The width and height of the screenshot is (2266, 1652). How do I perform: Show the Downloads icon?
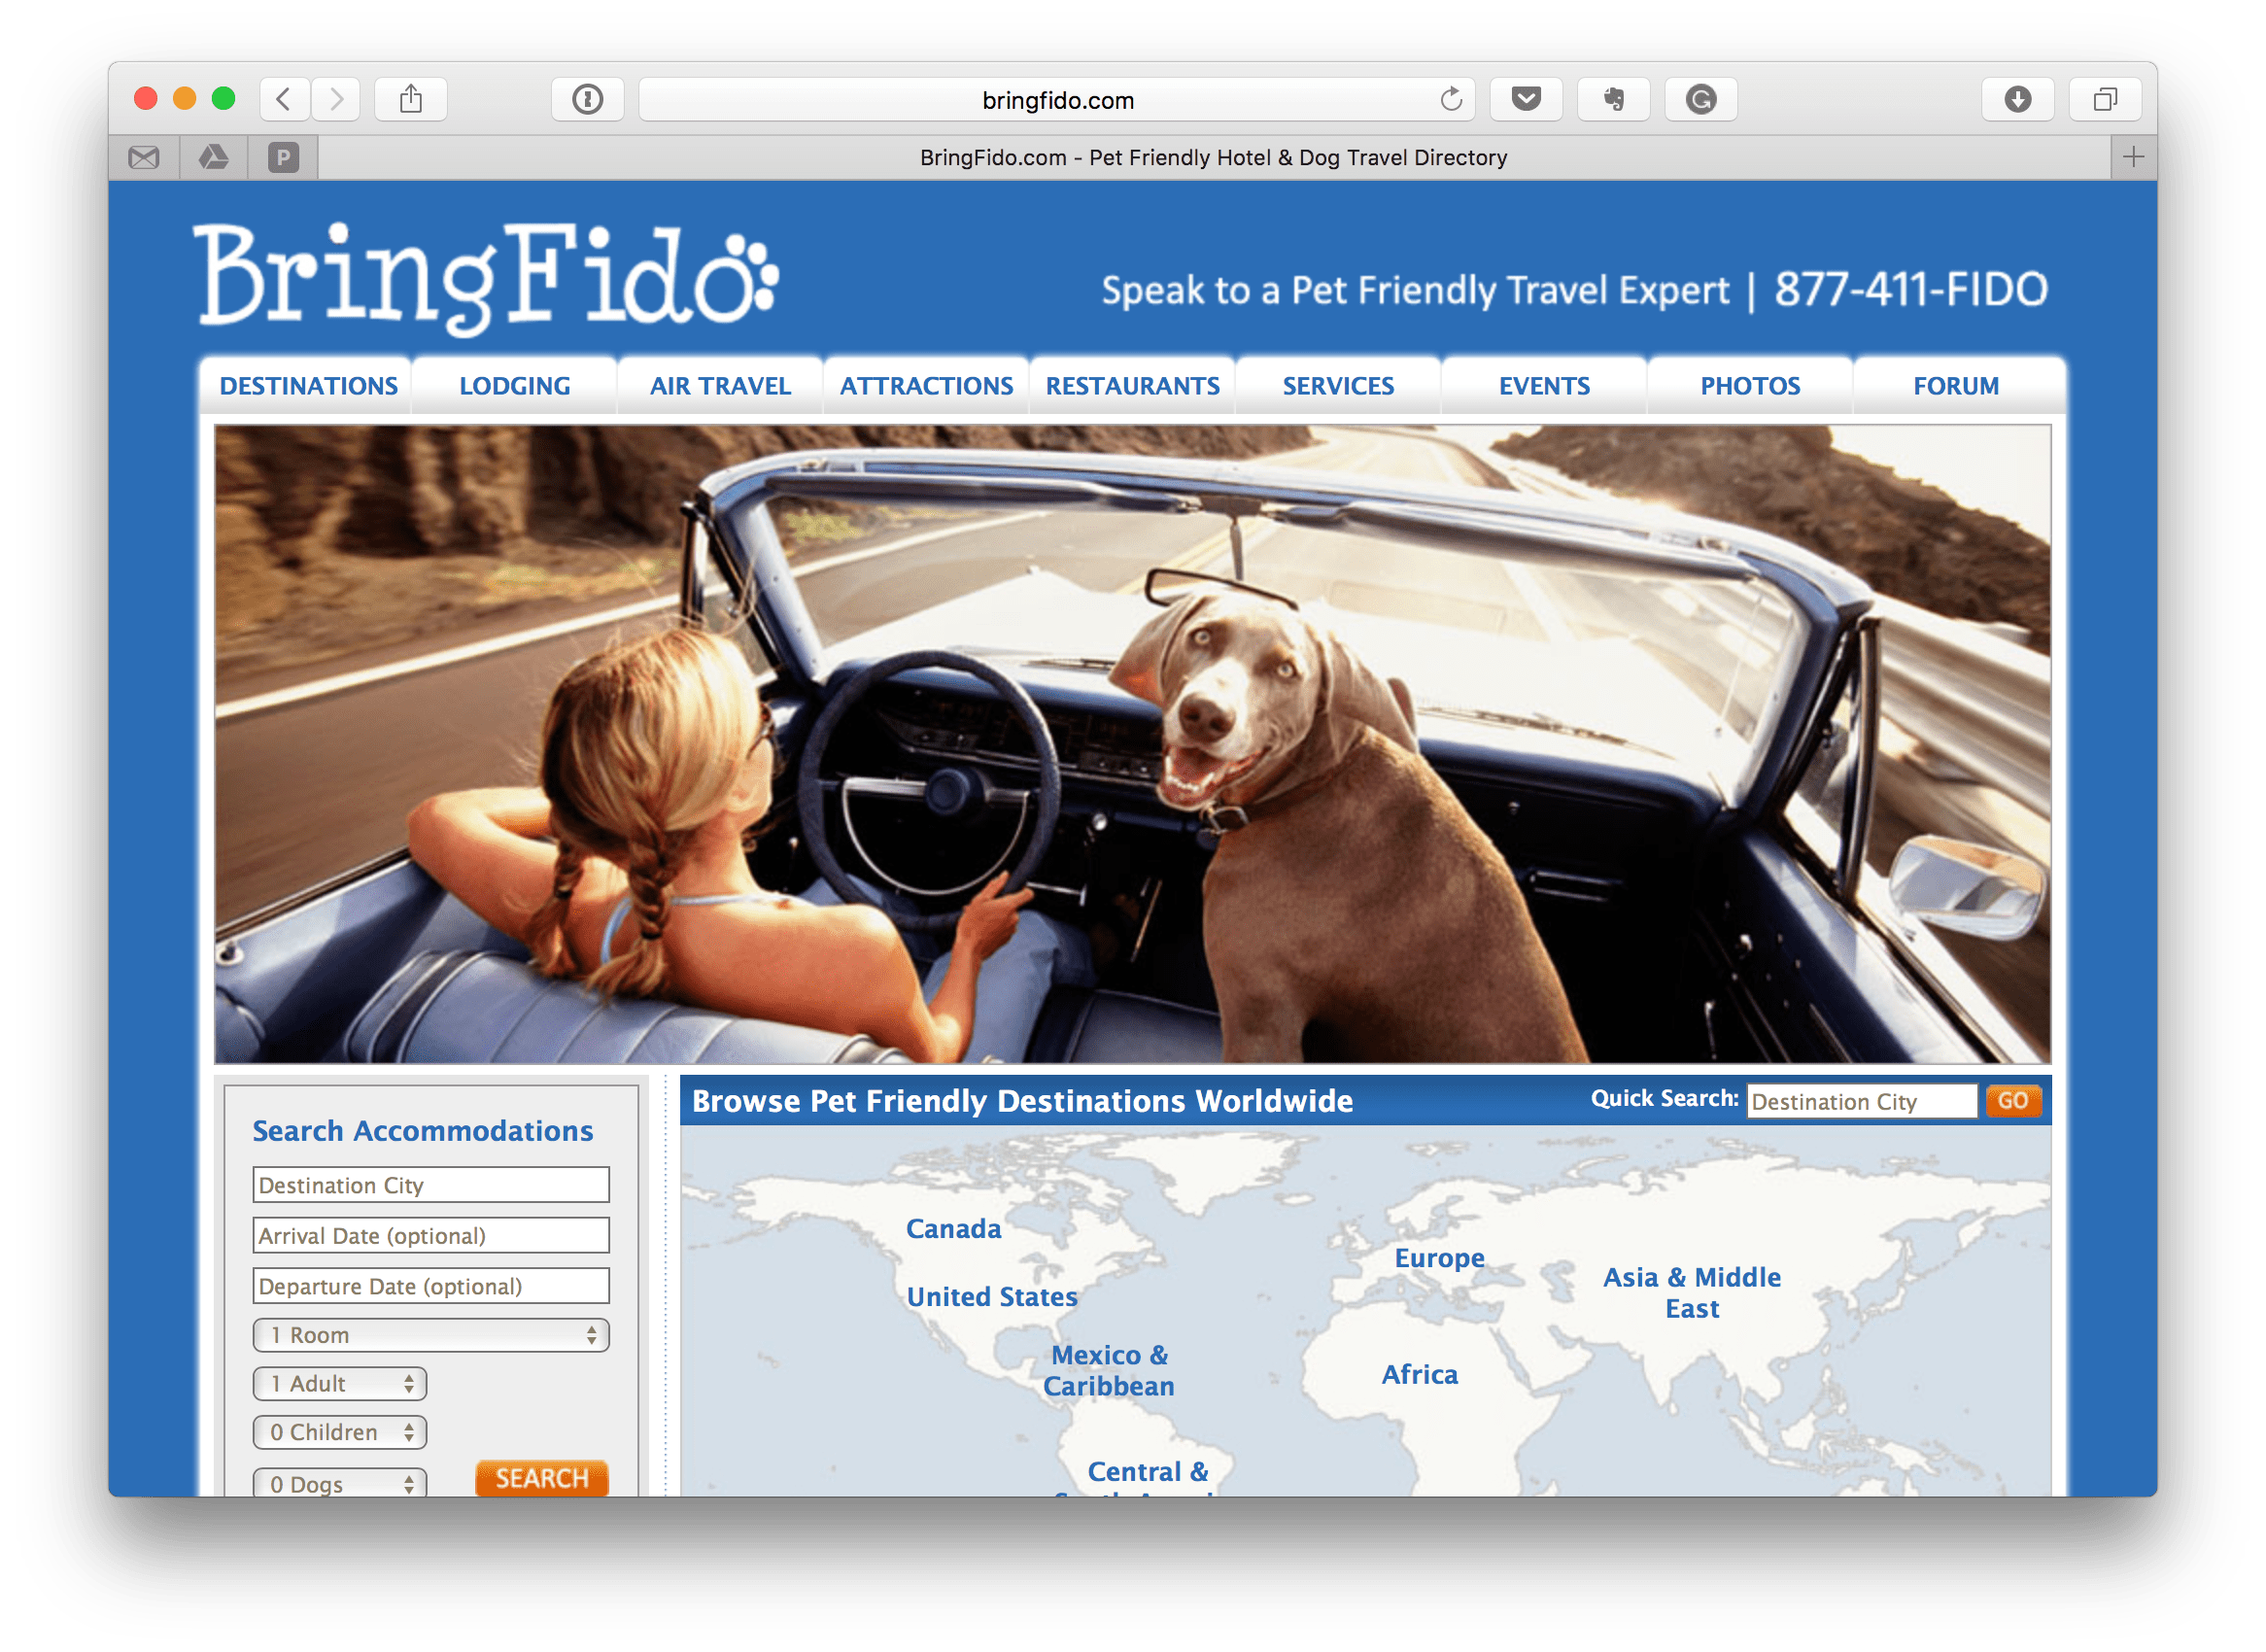[x=2018, y=99]
